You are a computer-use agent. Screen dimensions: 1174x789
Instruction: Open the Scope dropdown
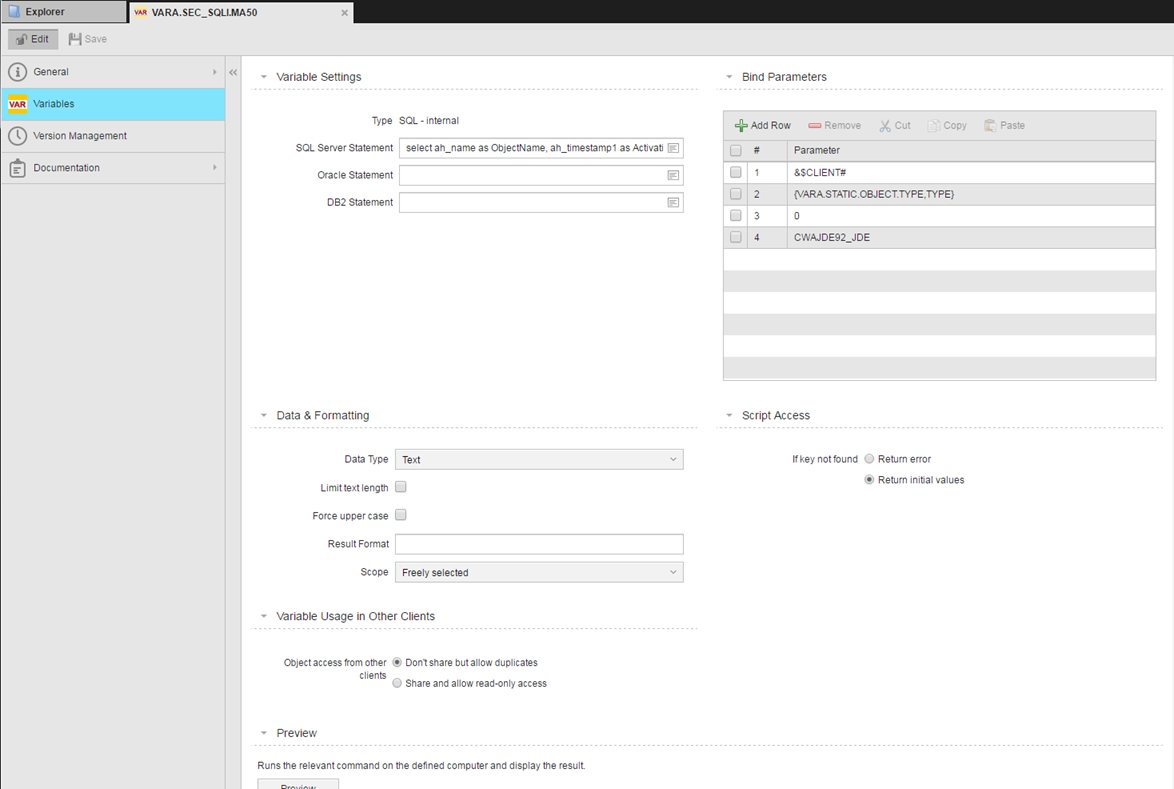[x=539, y=573]
